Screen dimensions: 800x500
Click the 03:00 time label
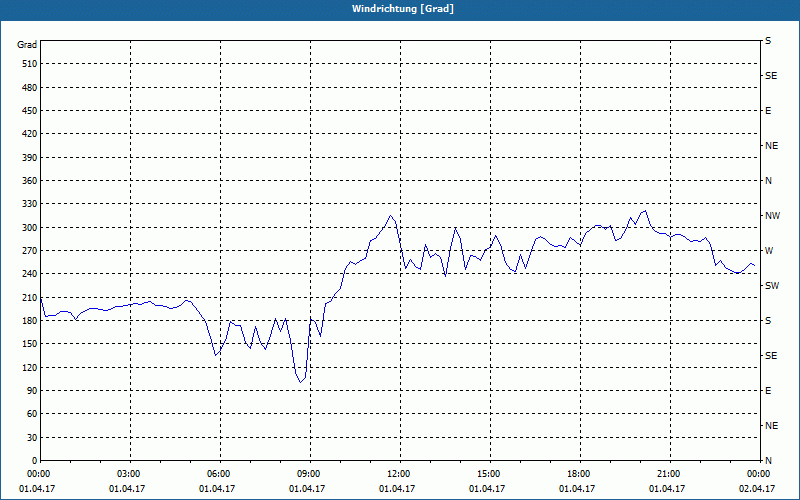tap(128, 474)
